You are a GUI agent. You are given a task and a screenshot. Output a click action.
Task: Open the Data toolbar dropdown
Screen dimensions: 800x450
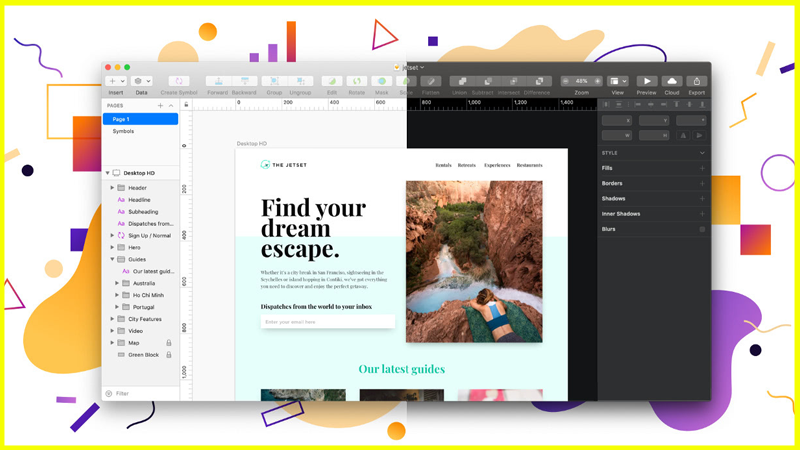point(141,81)
